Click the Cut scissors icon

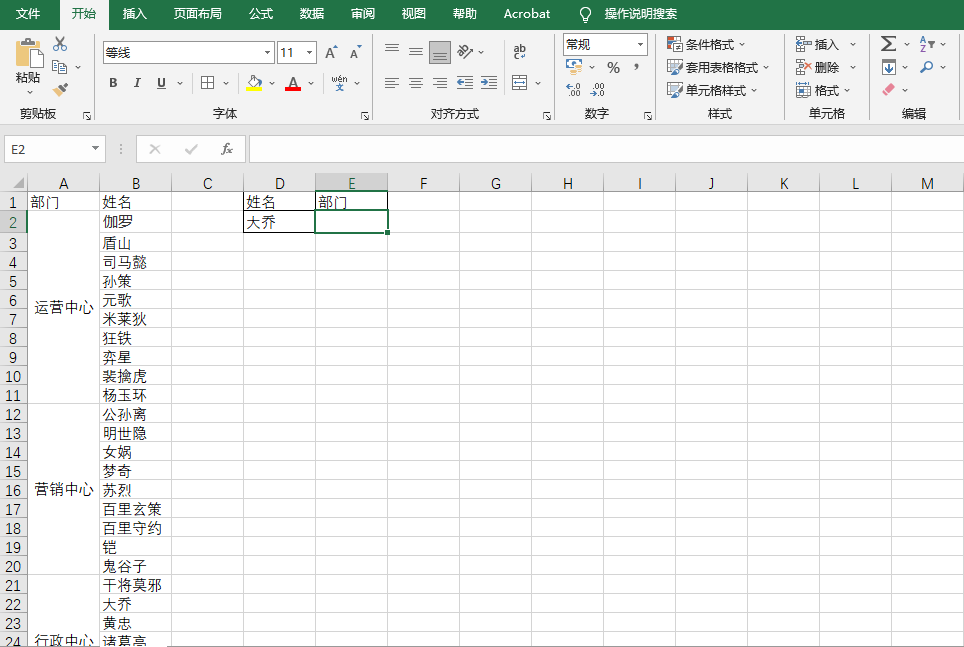60,44
